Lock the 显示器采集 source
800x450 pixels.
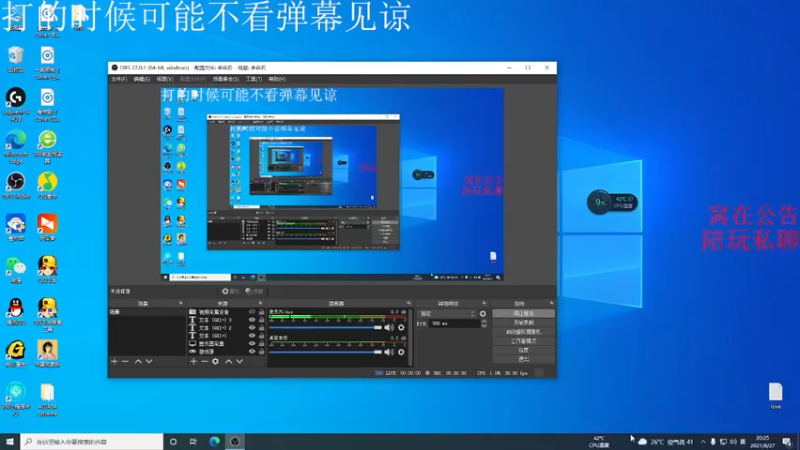(x=261, y=344)
